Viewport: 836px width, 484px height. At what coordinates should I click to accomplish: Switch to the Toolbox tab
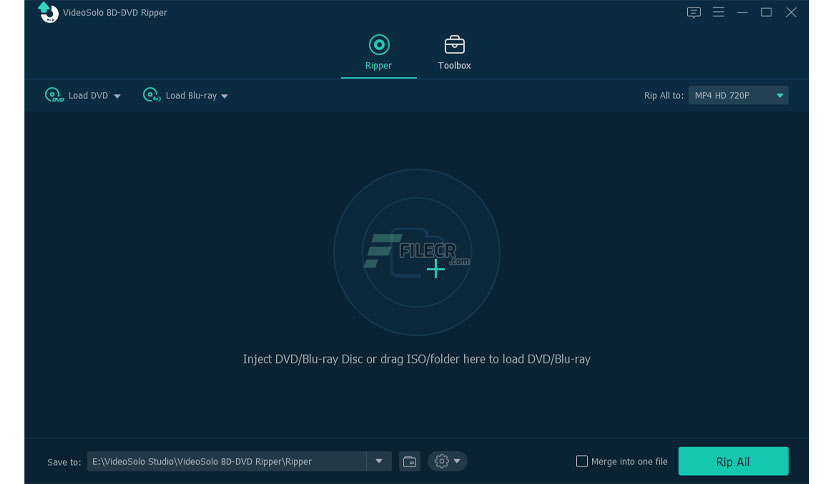[x=454, y=52]
